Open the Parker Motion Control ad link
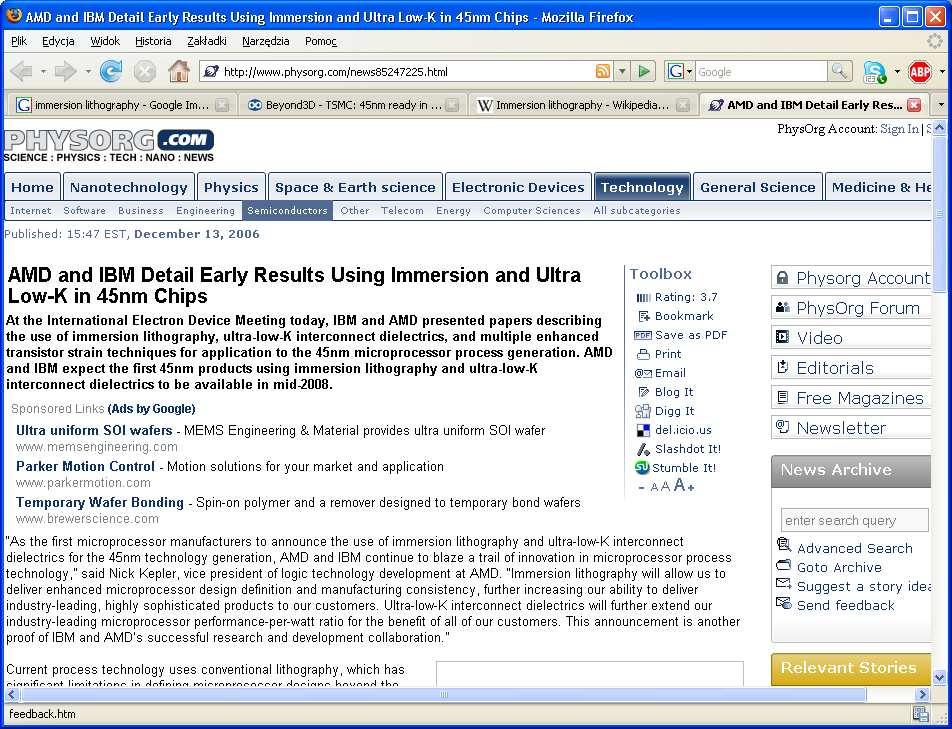Viewport: 952px width, 729px height. [85, 466]
